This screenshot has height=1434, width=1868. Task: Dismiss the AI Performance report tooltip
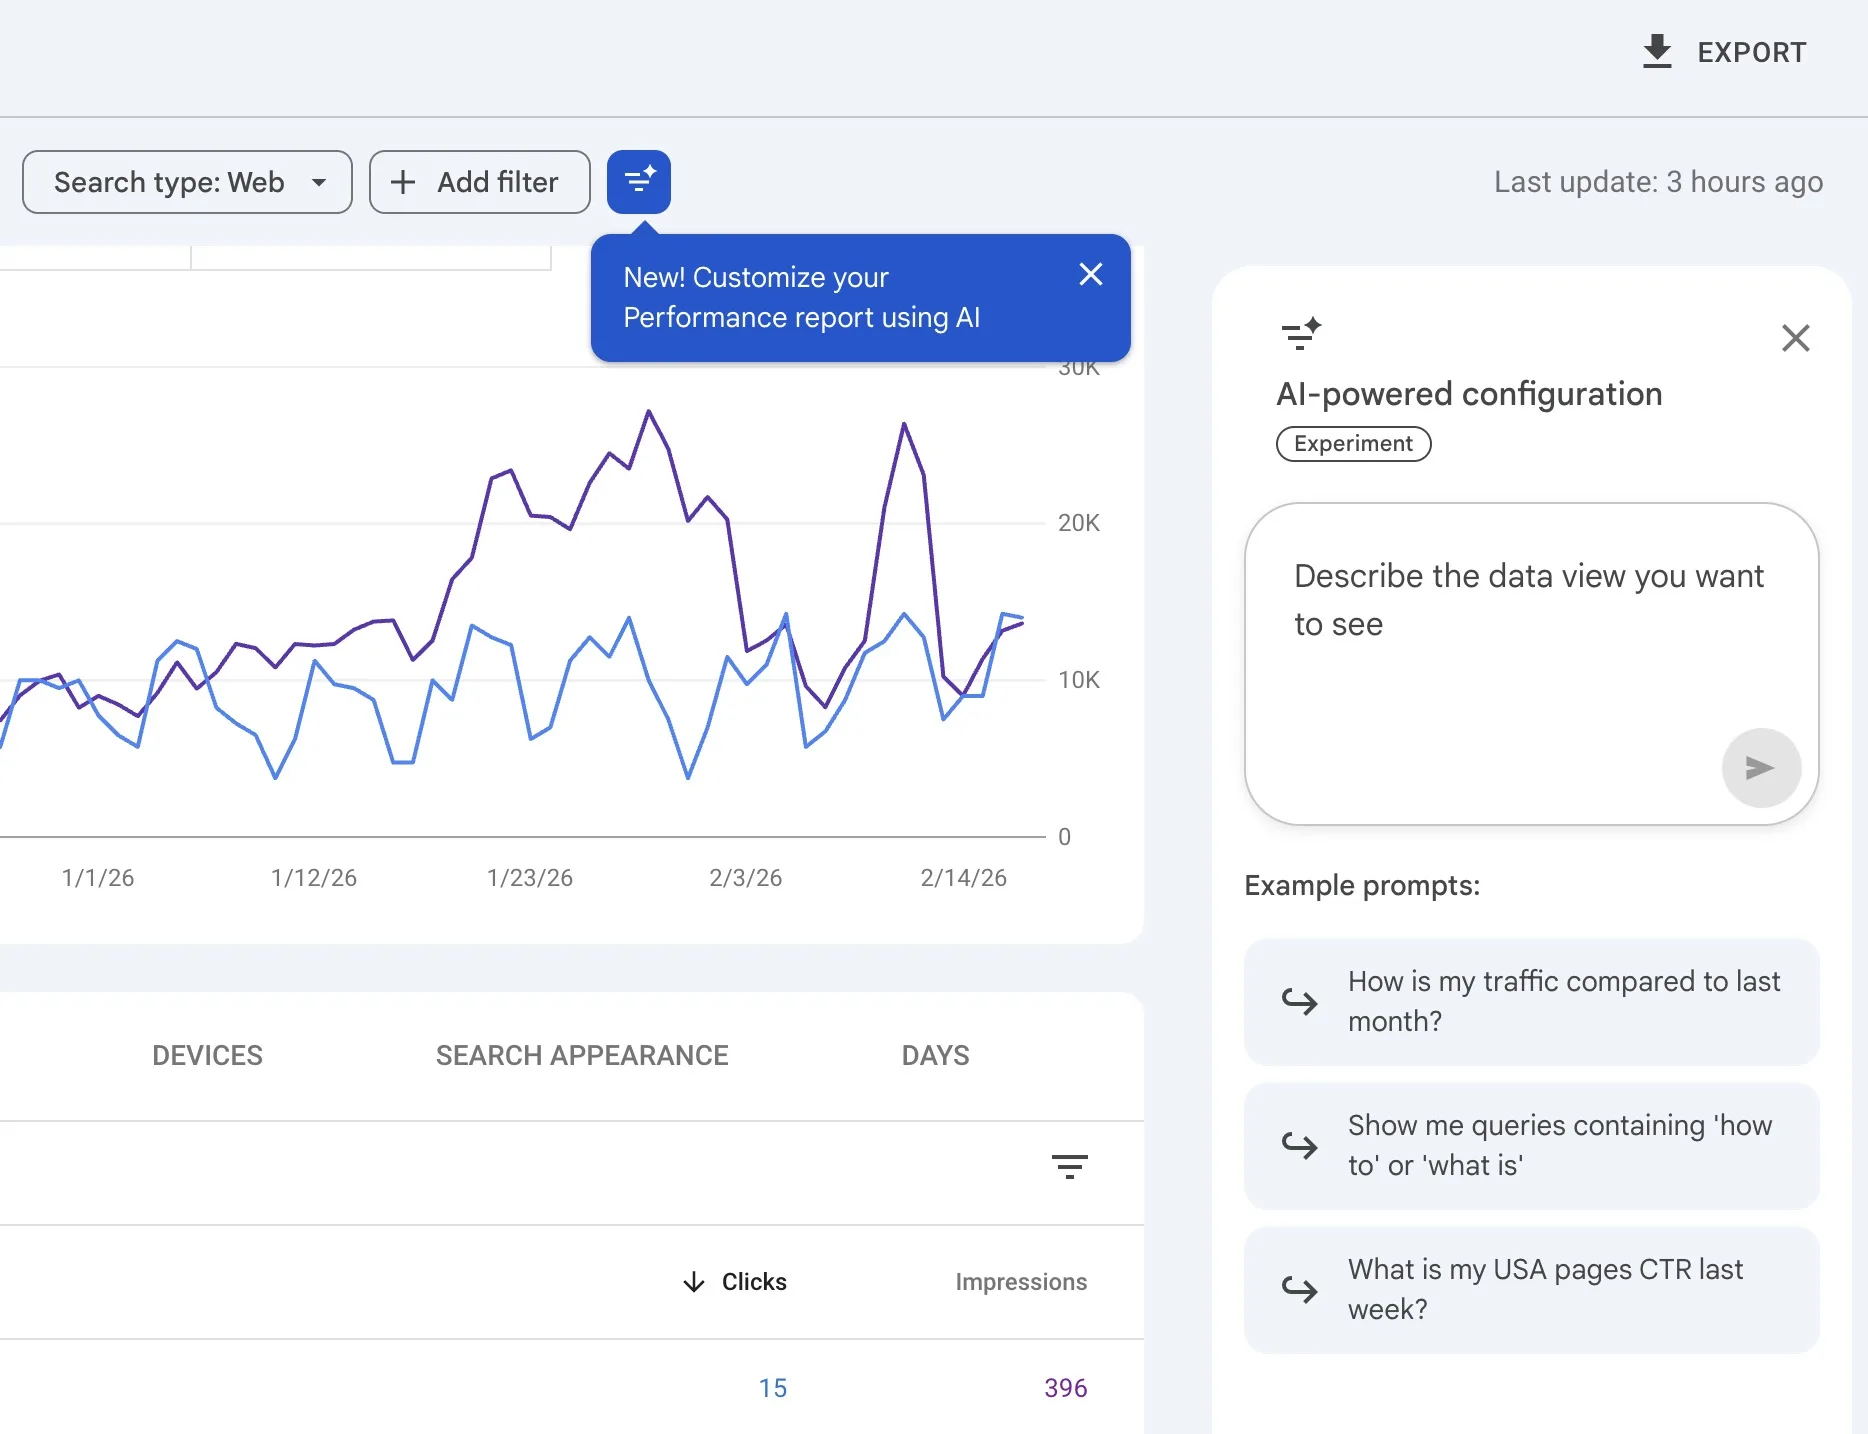click(x=1091, y=274)
